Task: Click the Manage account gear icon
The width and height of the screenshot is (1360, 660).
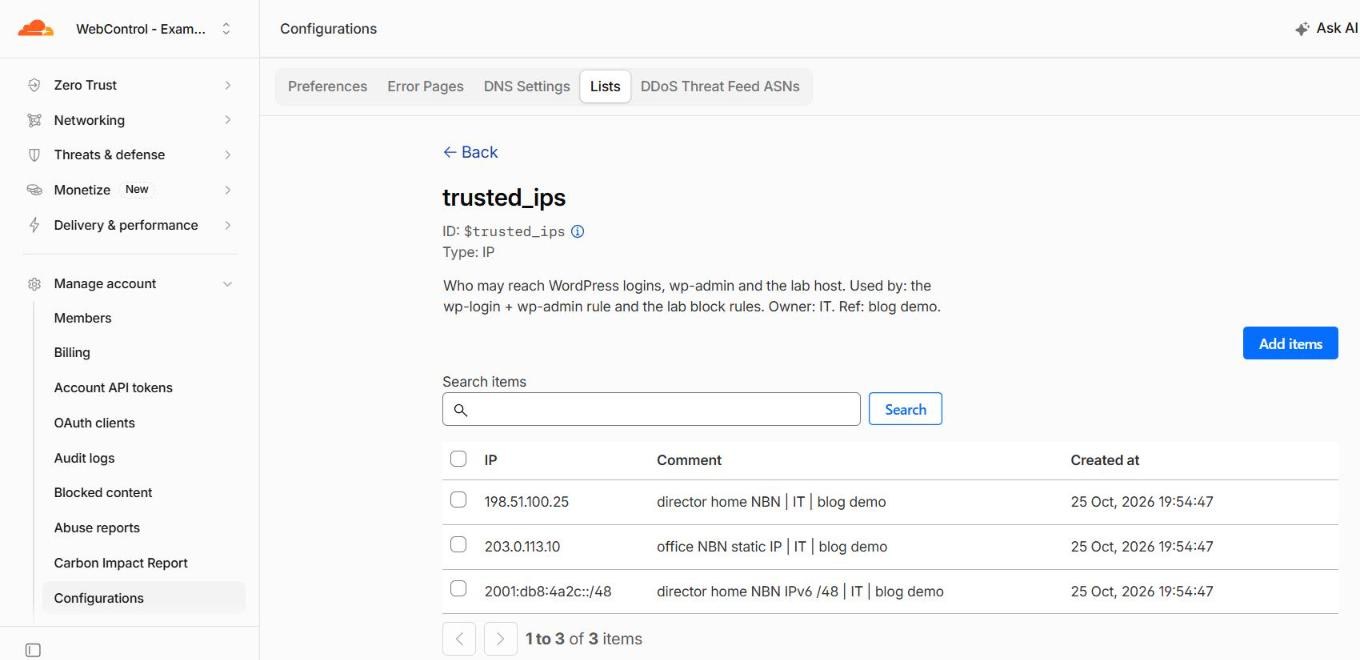Action: (34, 284)
